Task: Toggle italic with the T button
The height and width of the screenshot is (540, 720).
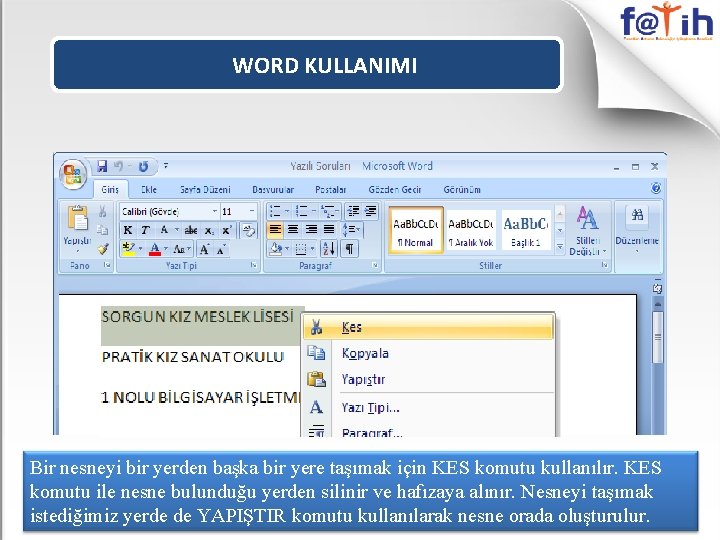Action: [145, 230]
